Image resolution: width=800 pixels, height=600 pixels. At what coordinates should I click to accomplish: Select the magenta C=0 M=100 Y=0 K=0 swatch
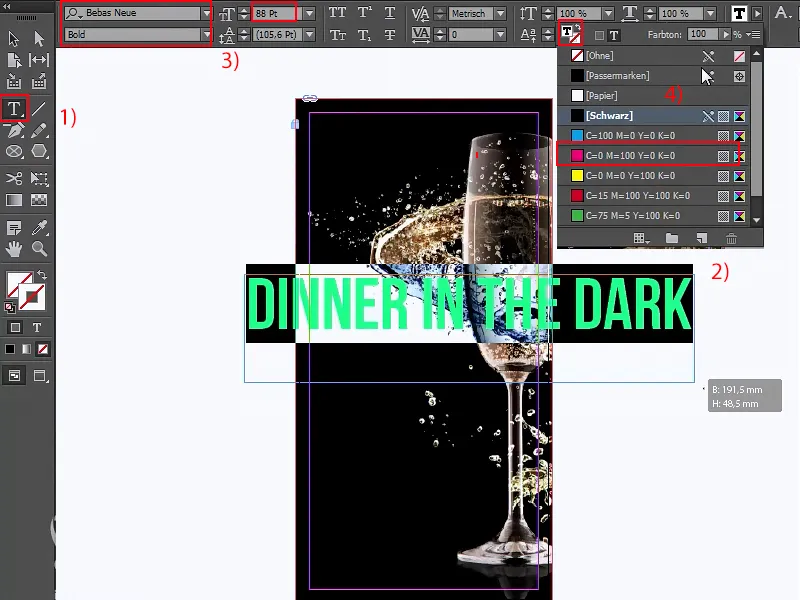point(653,156)
